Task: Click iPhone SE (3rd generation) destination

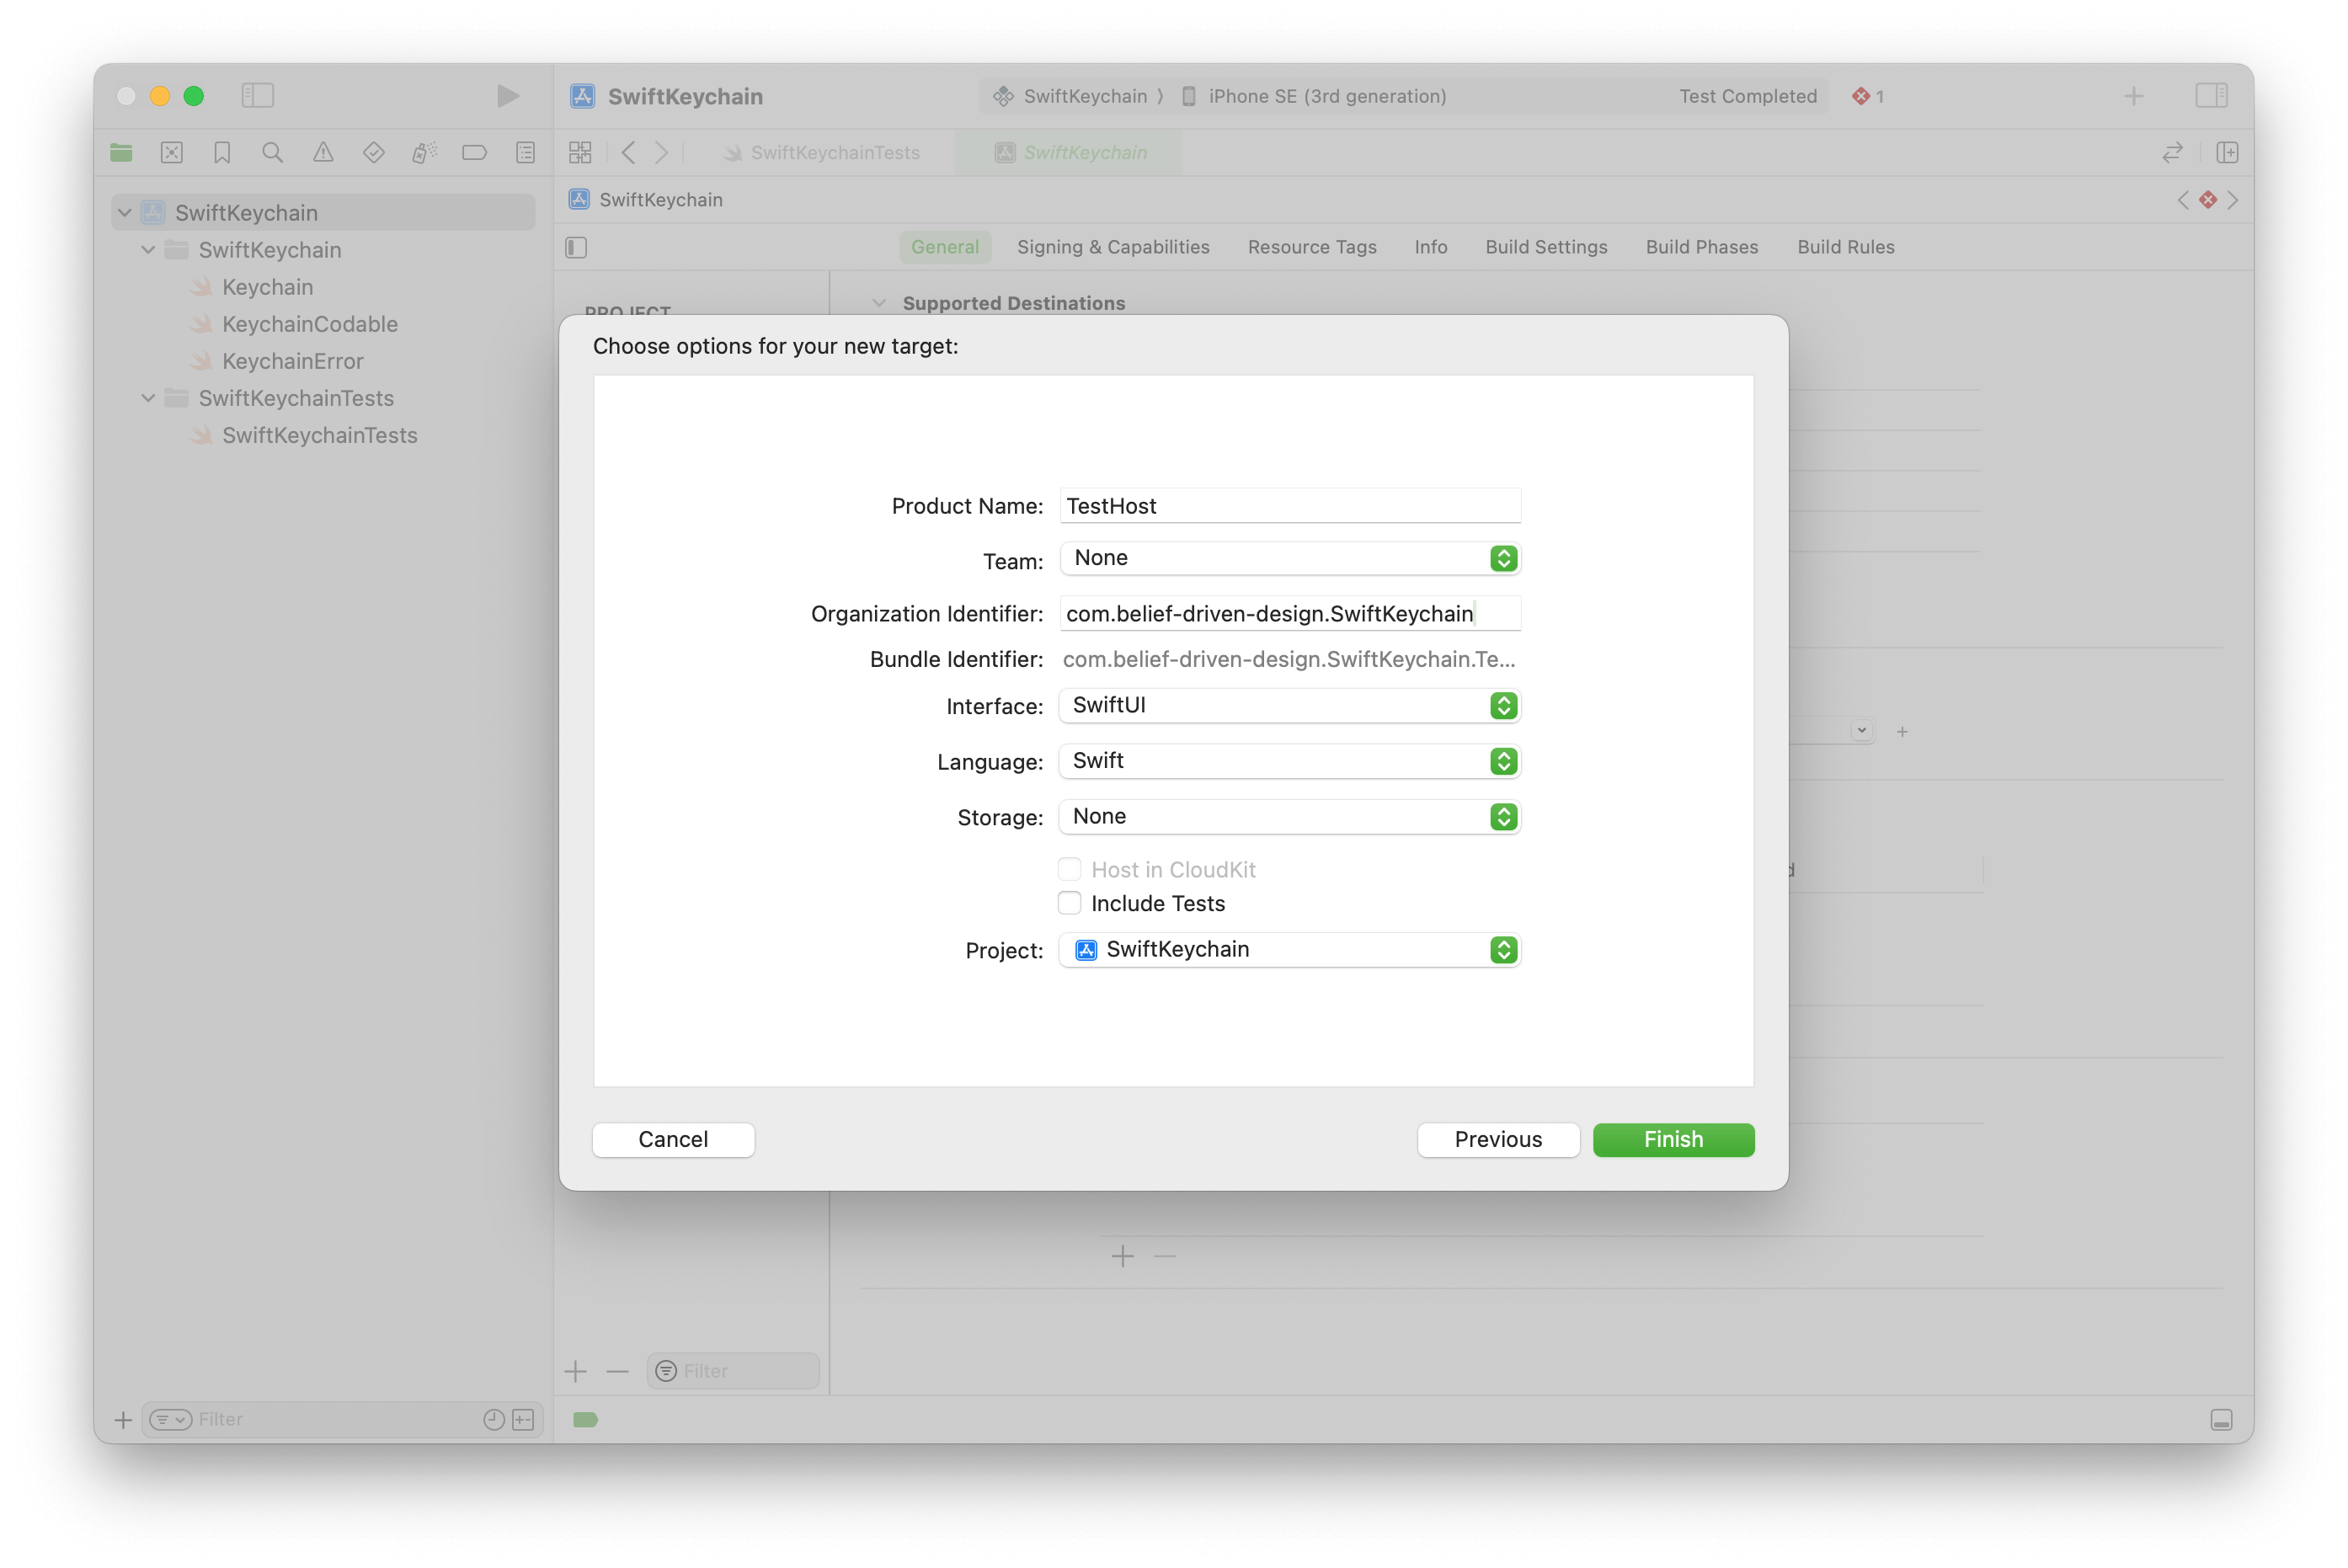Action: click(1314, 96)
